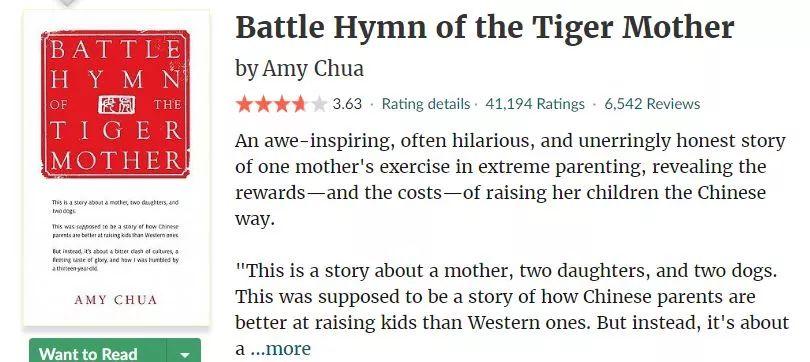
Task: Open author page for Amy Chua
Action: coord(313,68)
